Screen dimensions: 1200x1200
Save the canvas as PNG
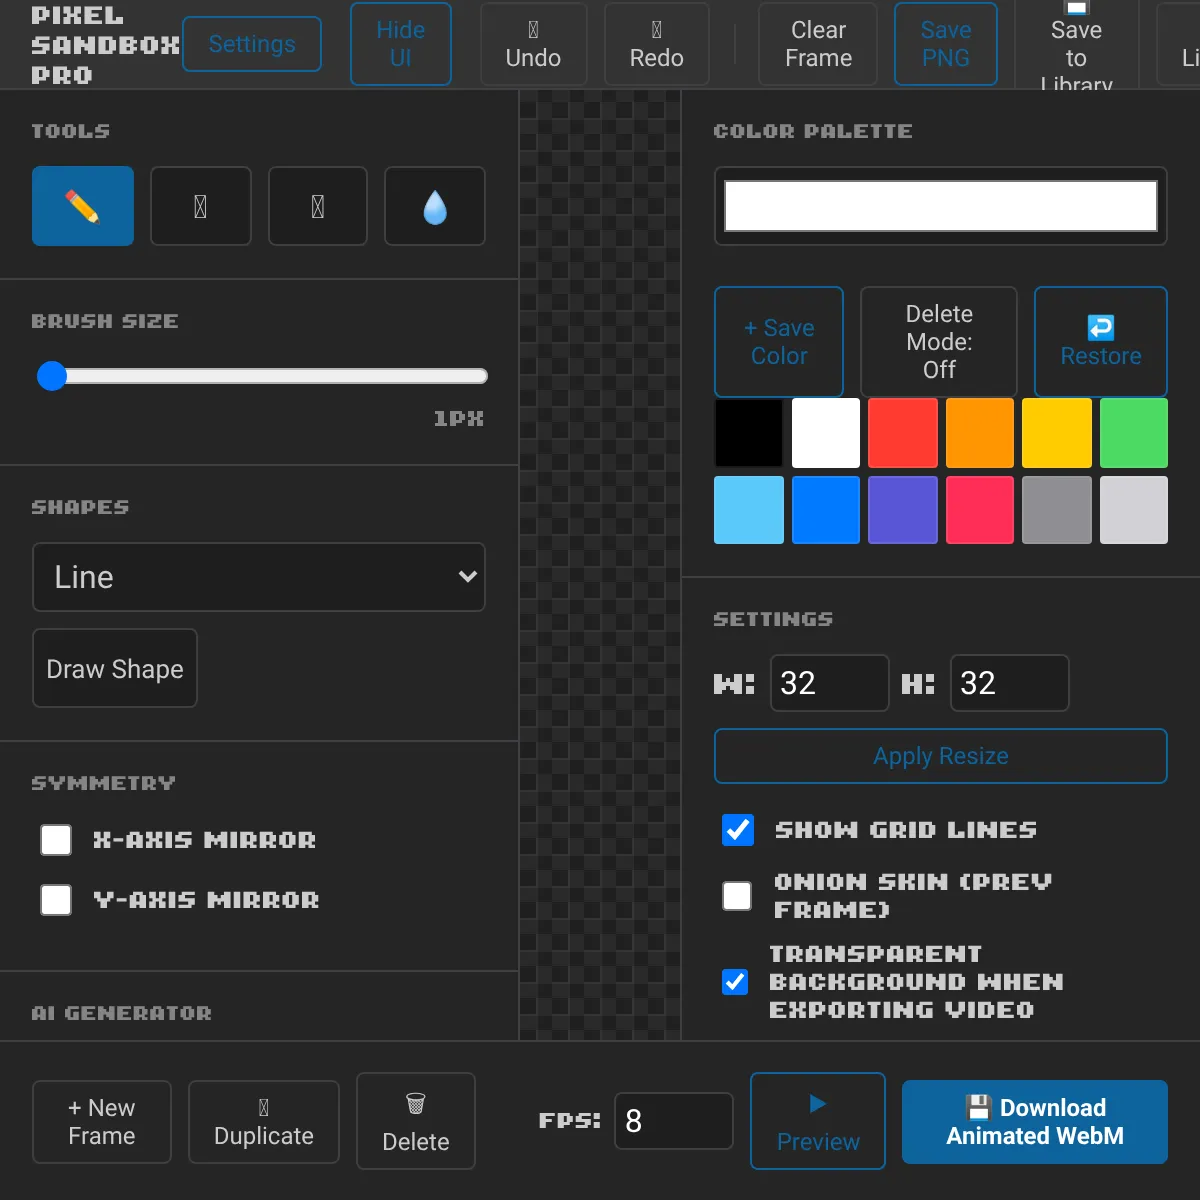(x=946, y=44)
